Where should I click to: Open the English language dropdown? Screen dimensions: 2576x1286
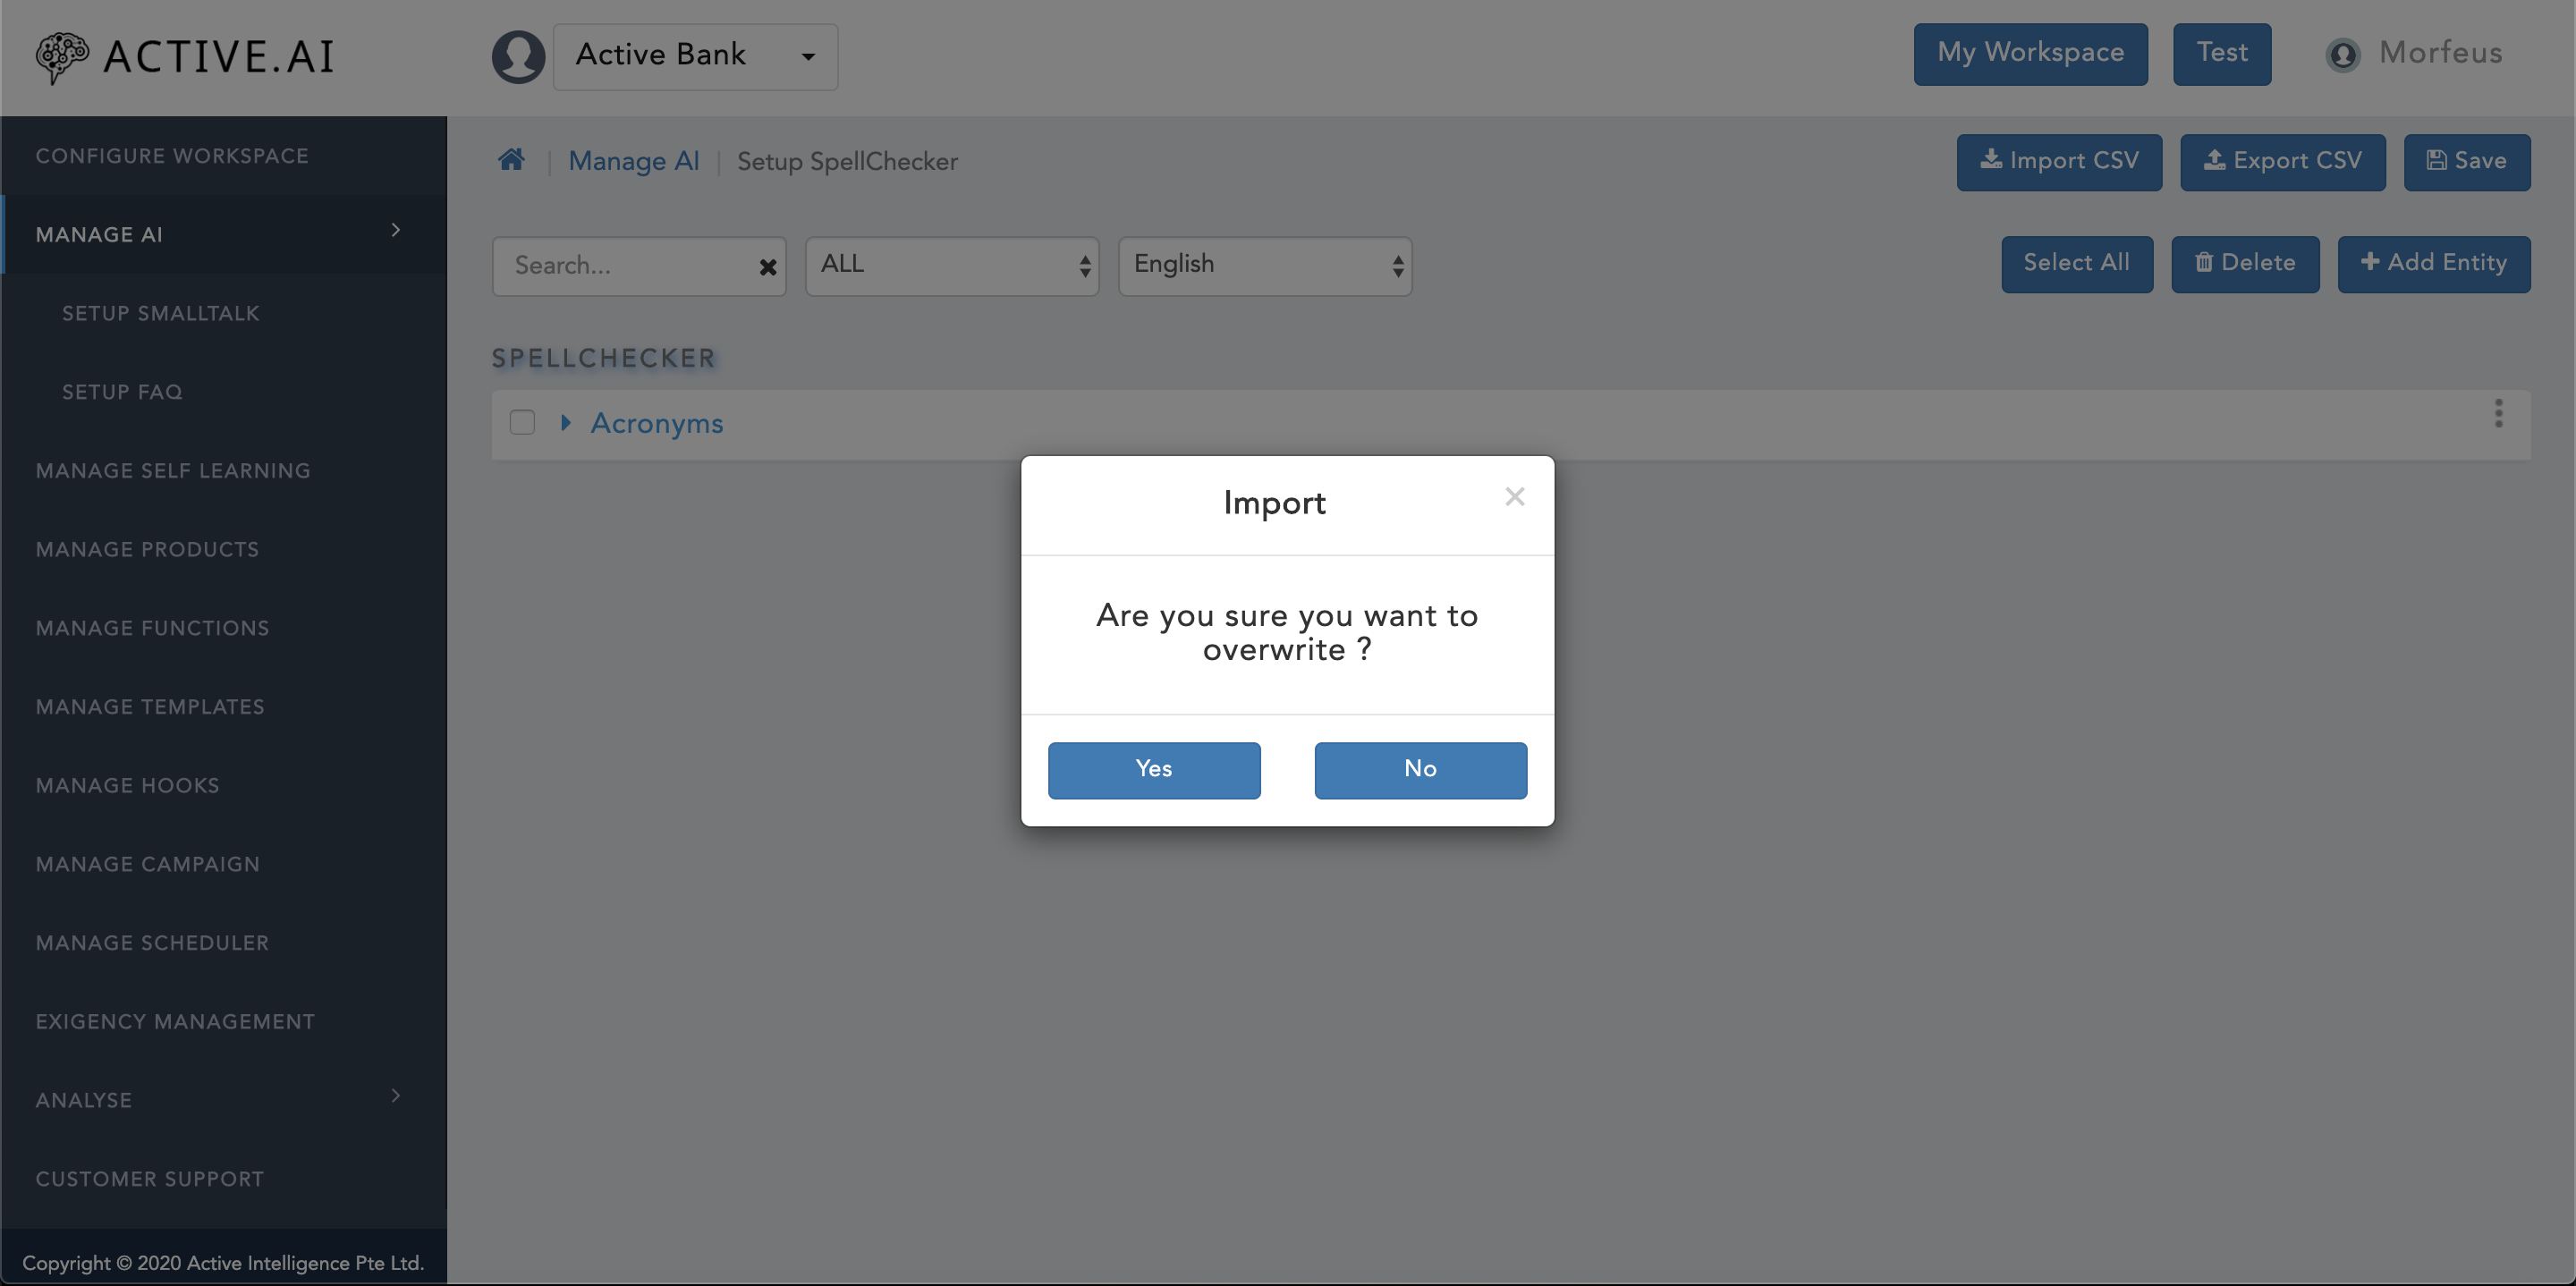pos(1264,266)
